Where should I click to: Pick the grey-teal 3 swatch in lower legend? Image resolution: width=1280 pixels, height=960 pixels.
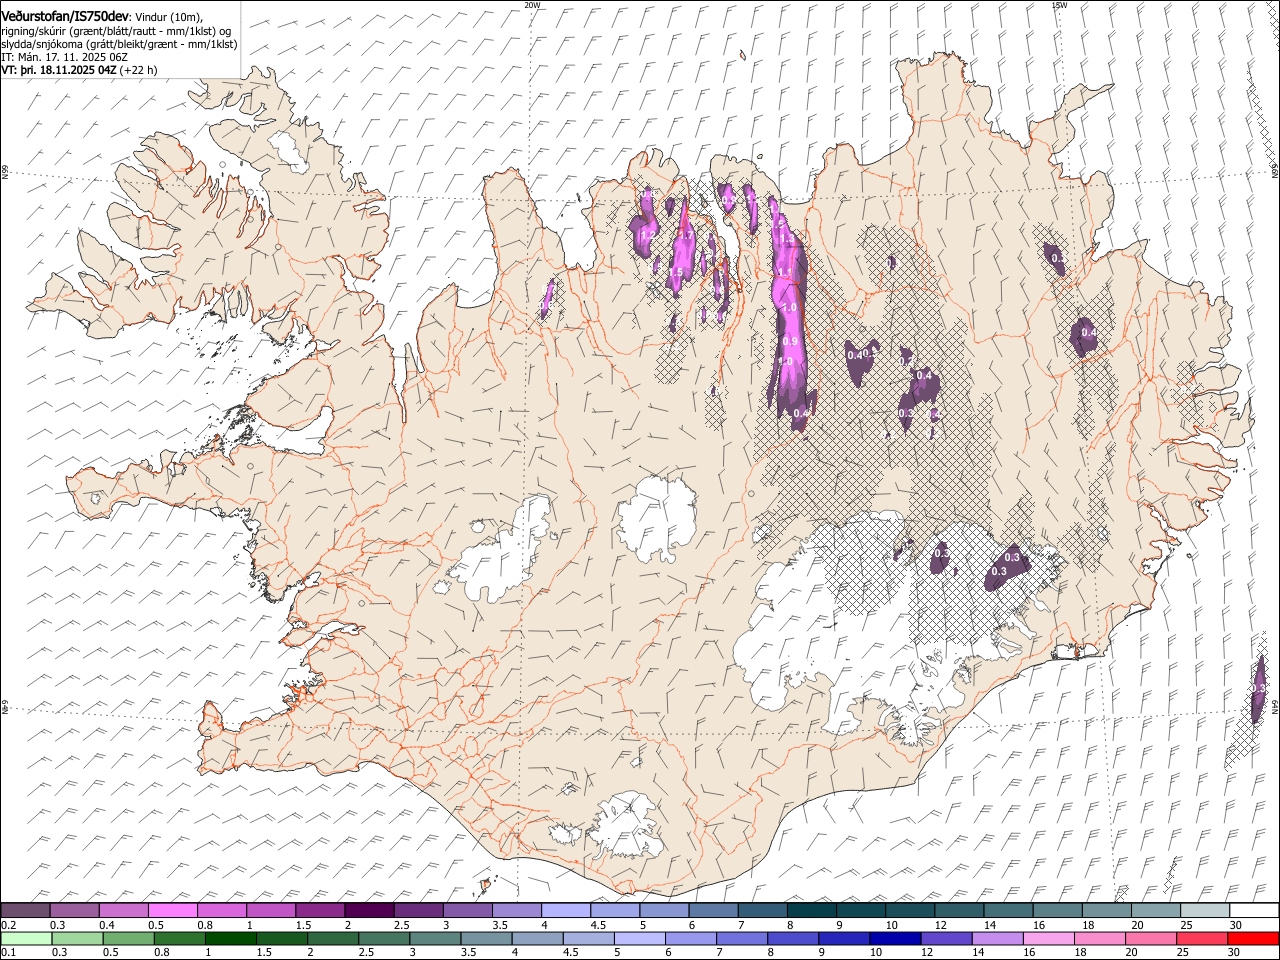tap(435, 938)
